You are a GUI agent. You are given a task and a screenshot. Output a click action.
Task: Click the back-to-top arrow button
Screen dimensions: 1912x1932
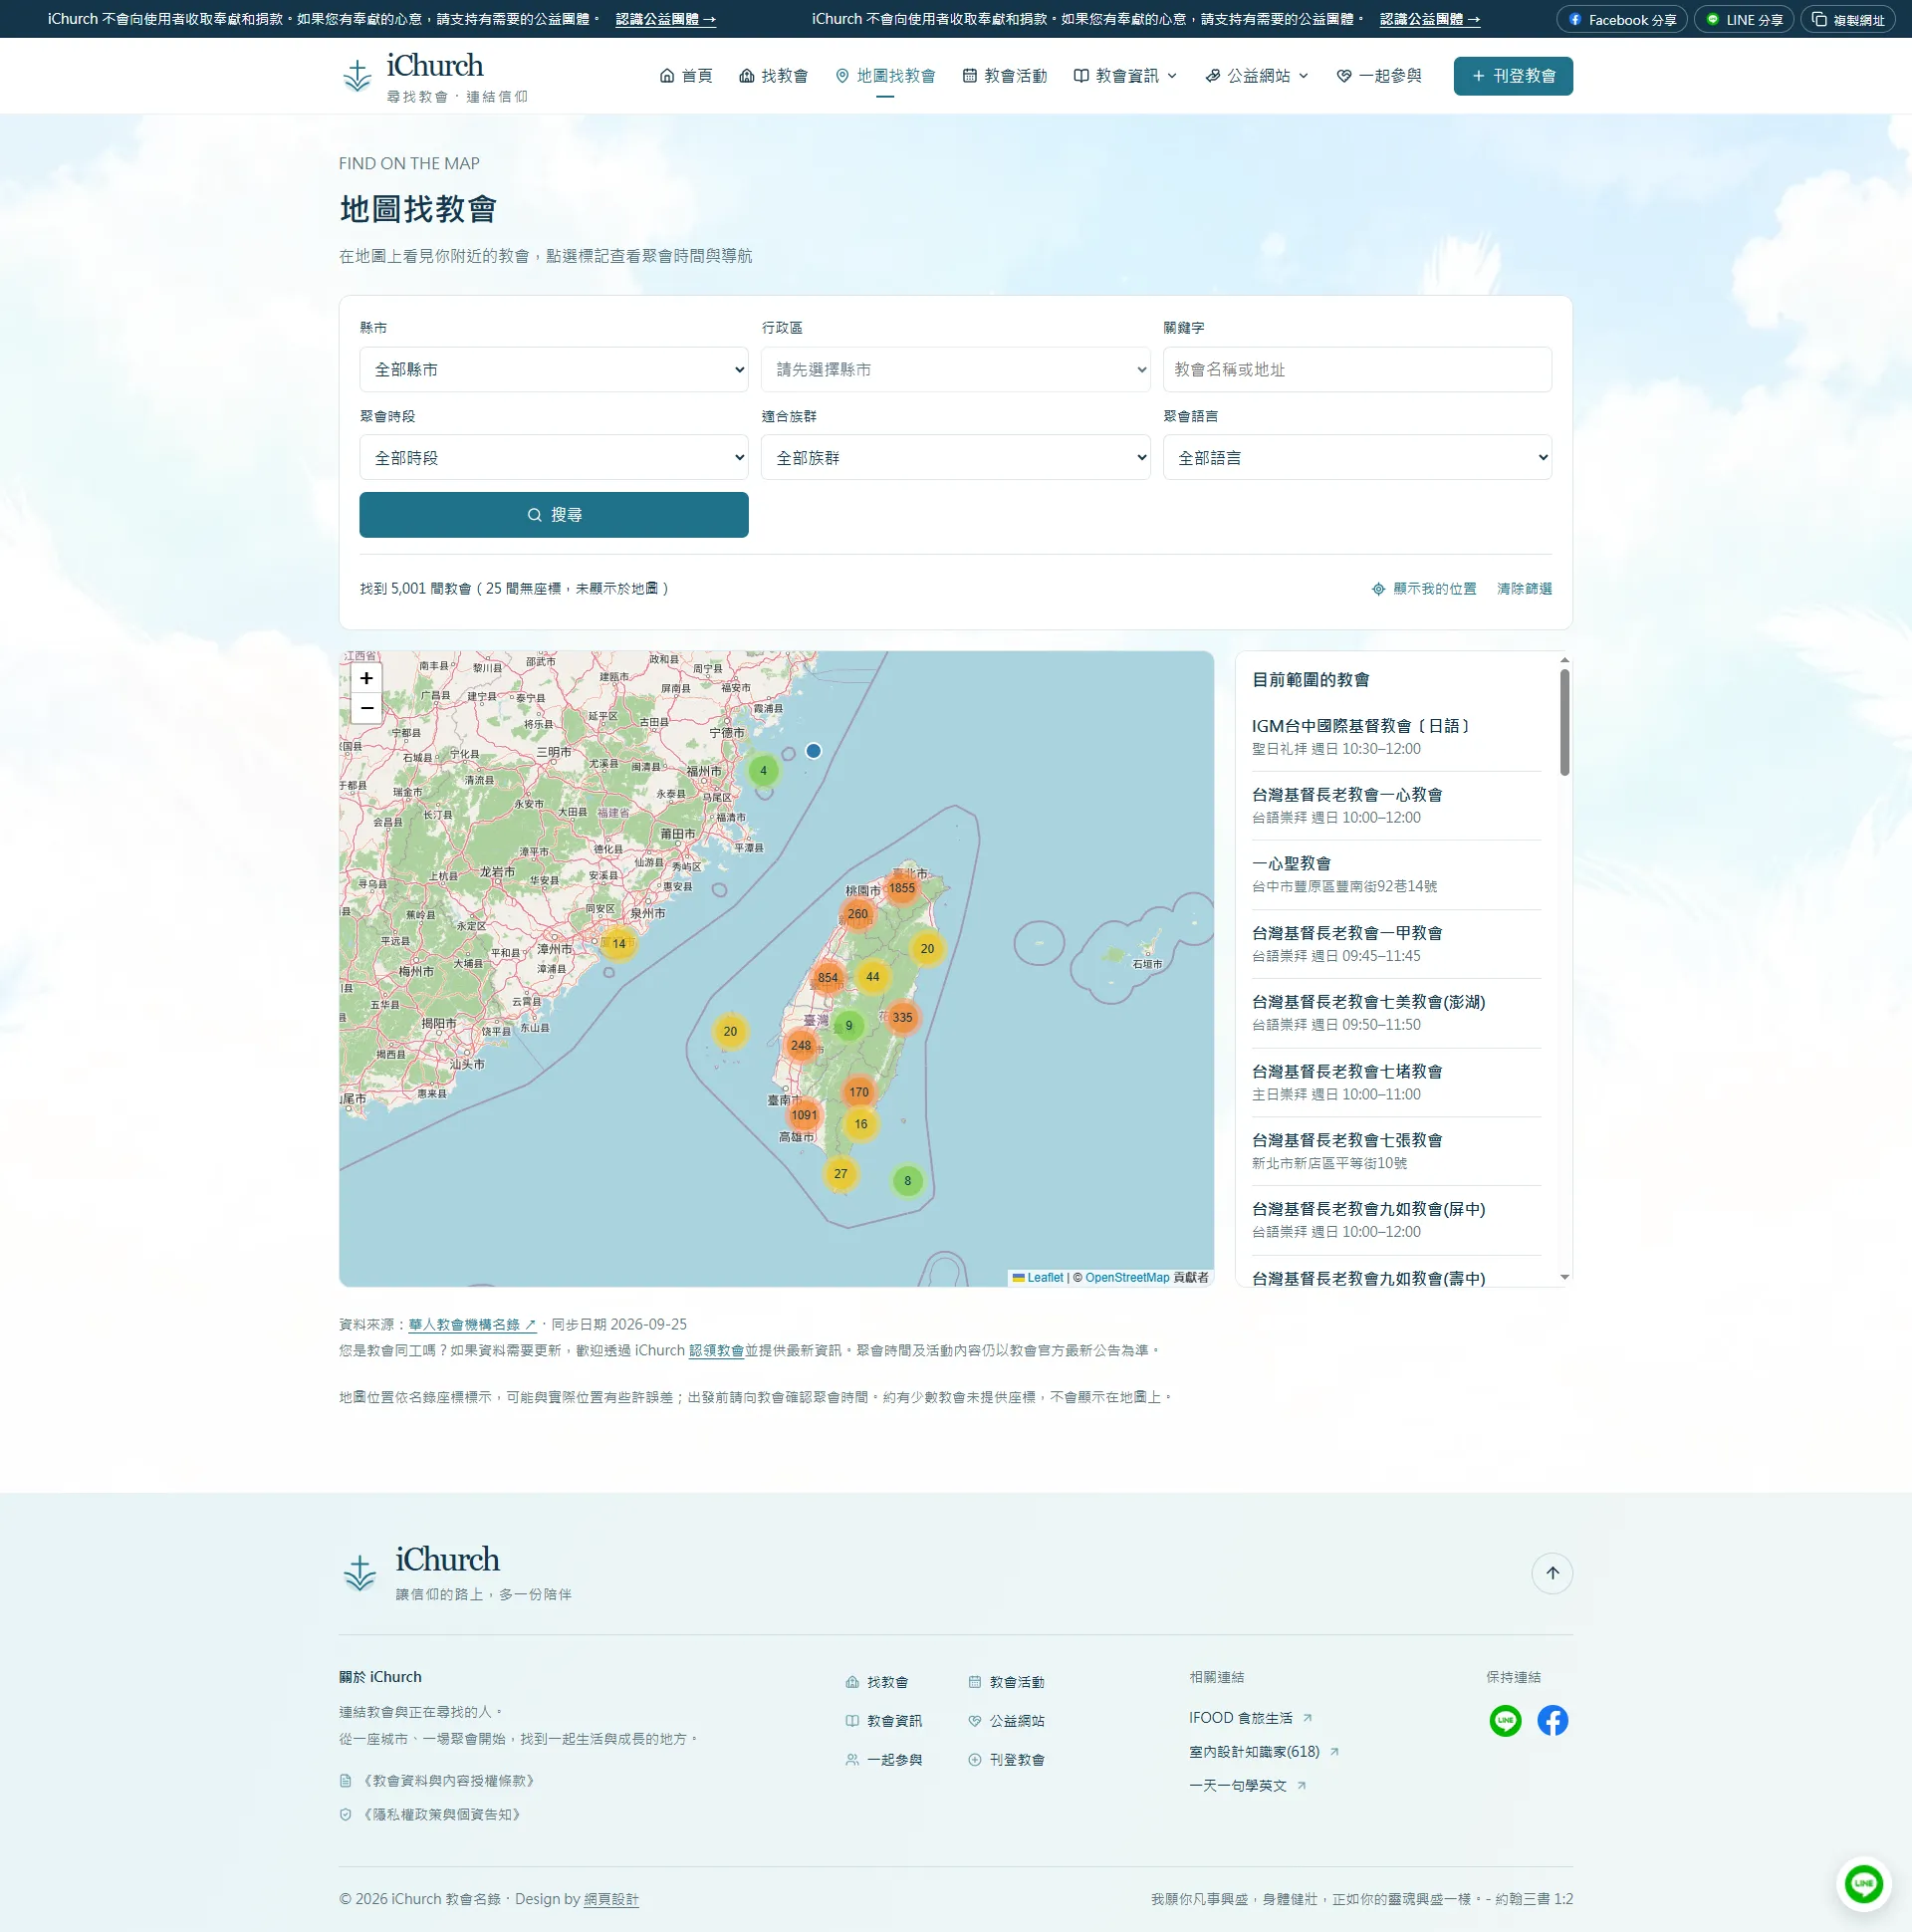pyautogui.click(x=1552, y=1573)
